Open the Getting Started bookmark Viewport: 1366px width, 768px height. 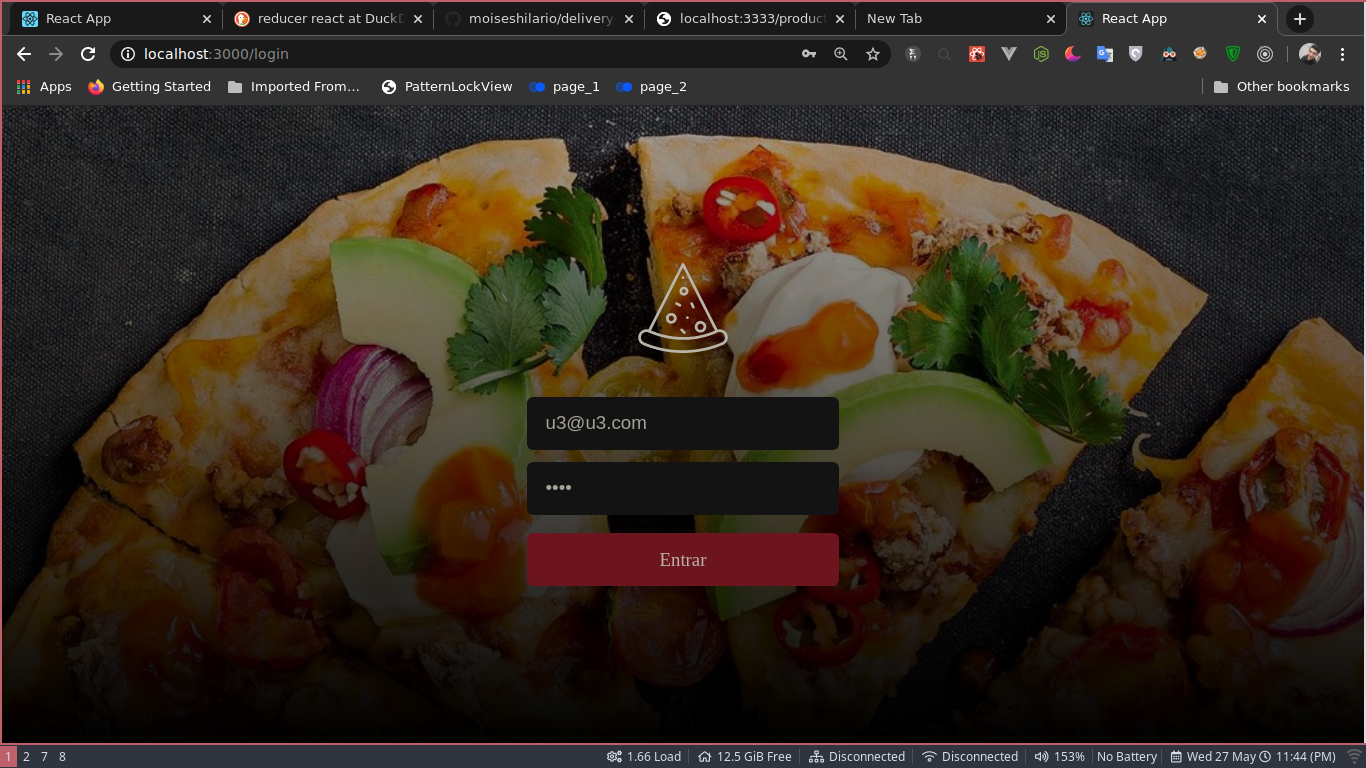(x=149, y=87)
